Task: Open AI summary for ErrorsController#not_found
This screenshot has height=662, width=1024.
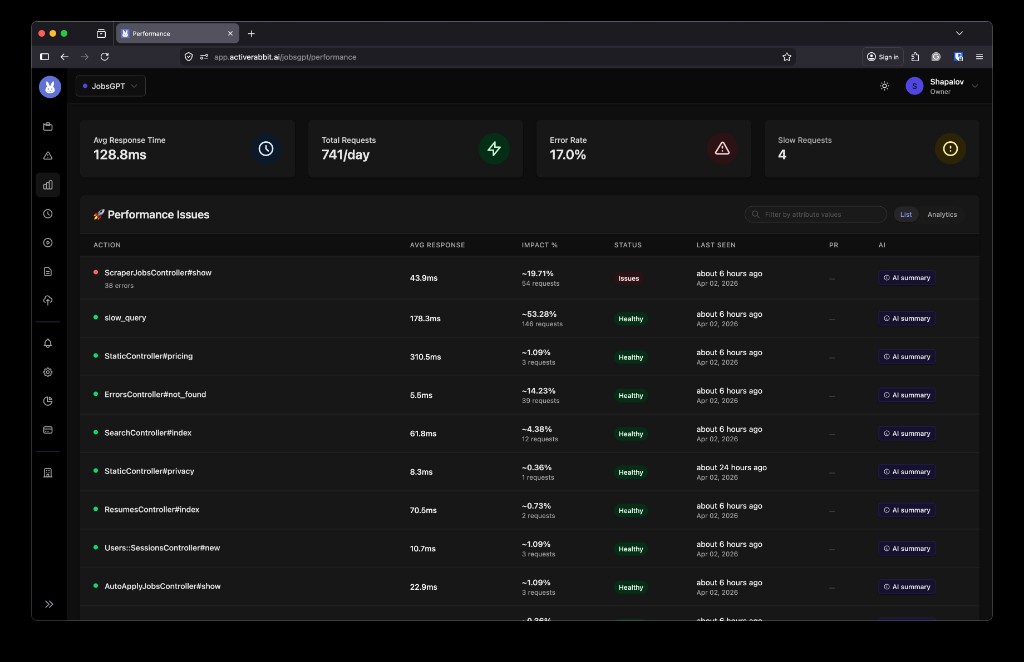Action: coord(906,395)
